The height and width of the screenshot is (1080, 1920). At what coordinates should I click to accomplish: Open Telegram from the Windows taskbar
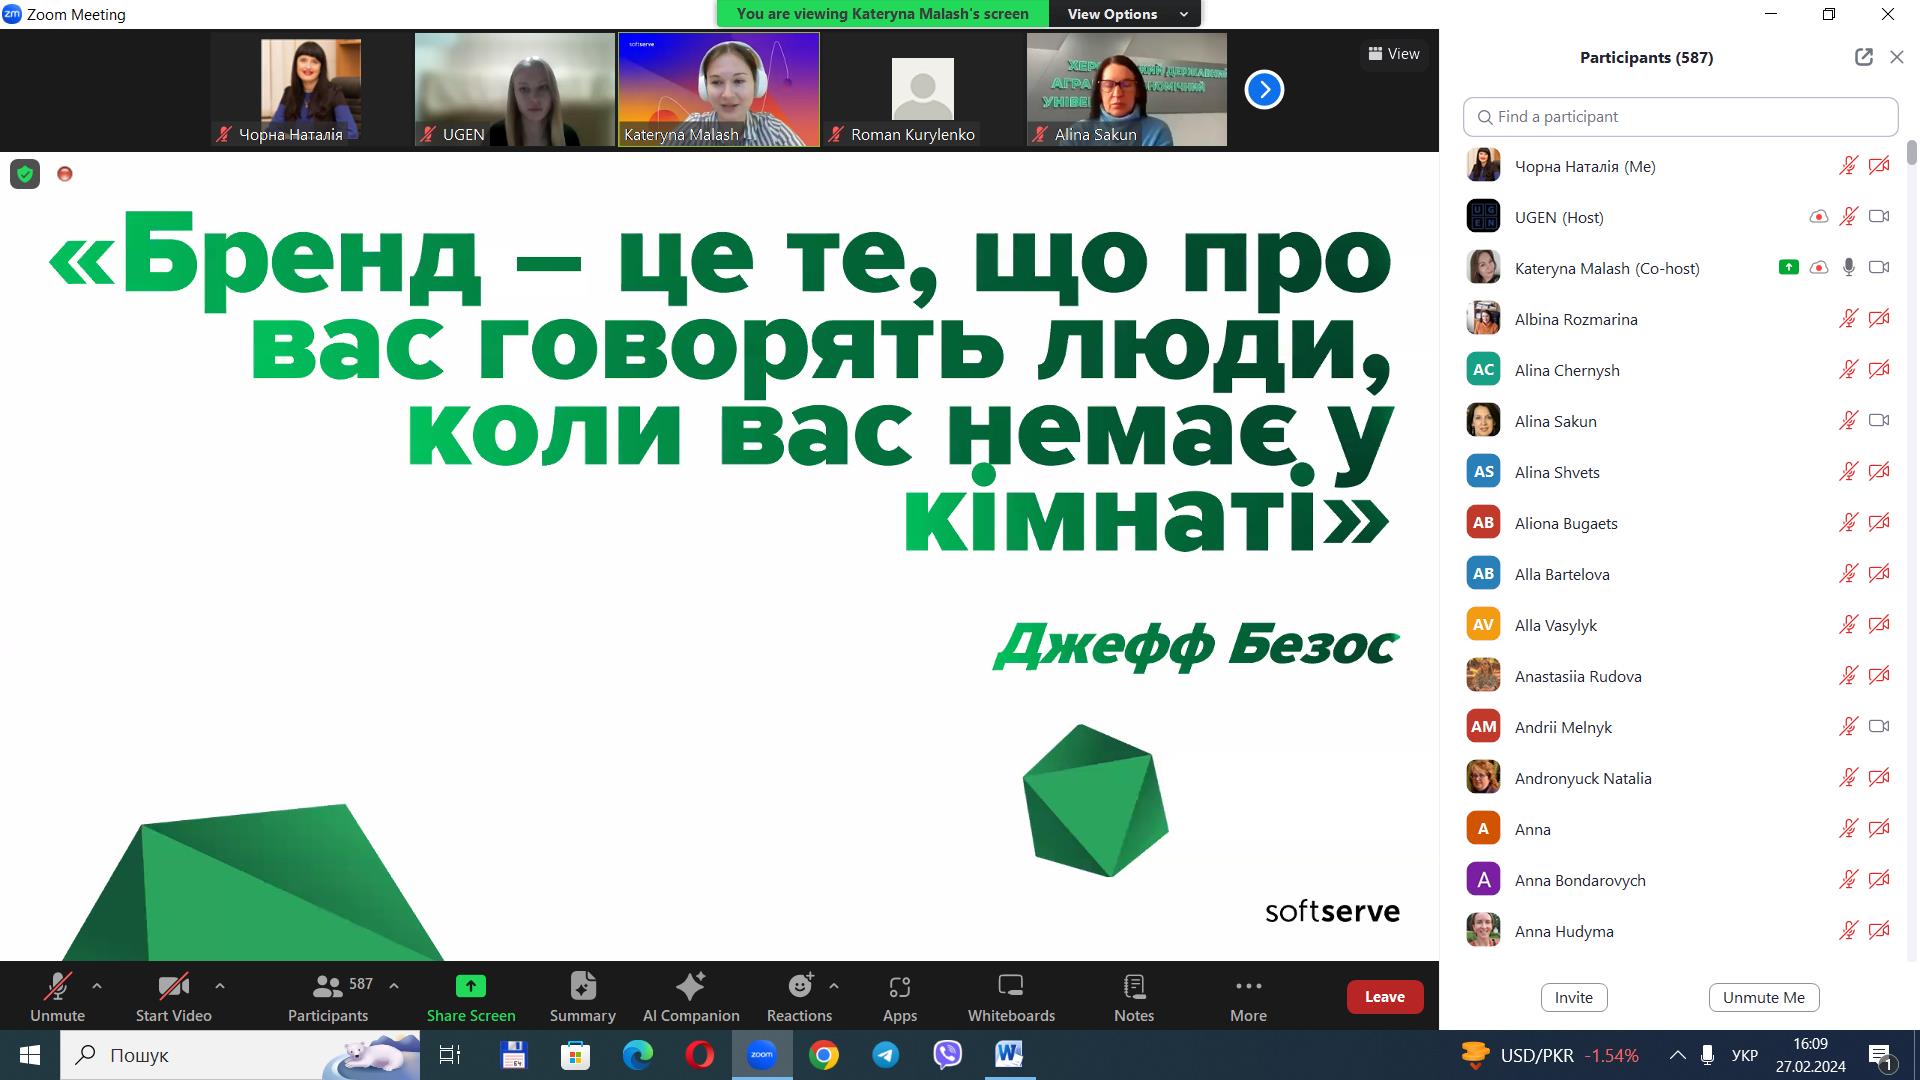click(885, 1055)
